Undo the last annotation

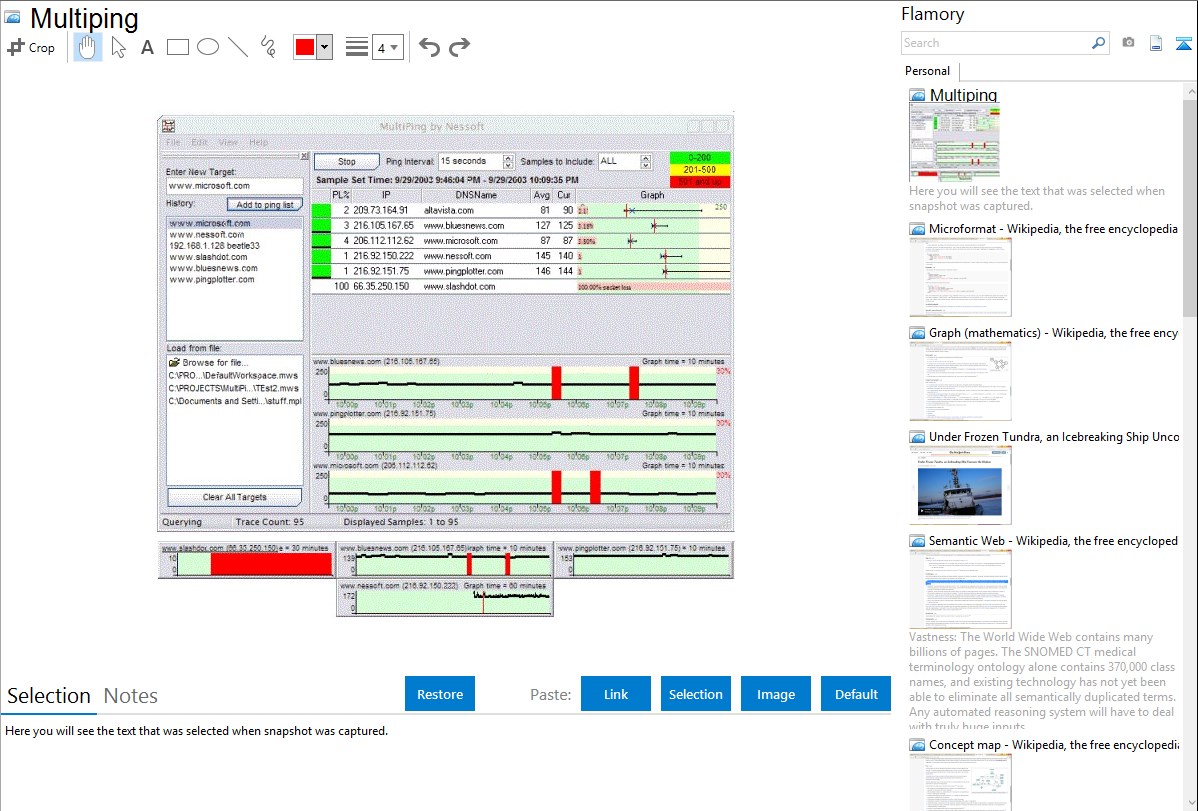point(429,47)
